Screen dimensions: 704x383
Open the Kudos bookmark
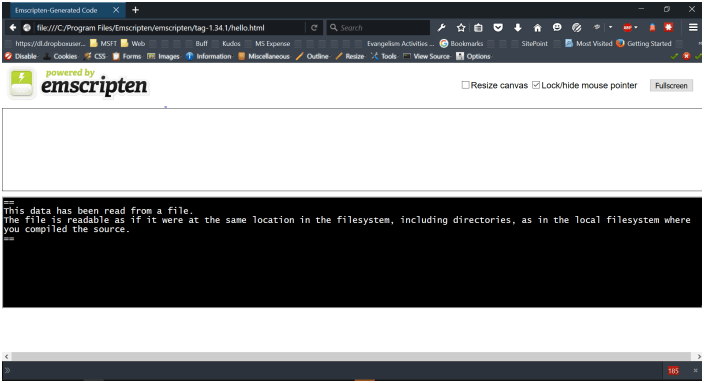(227, 44)
